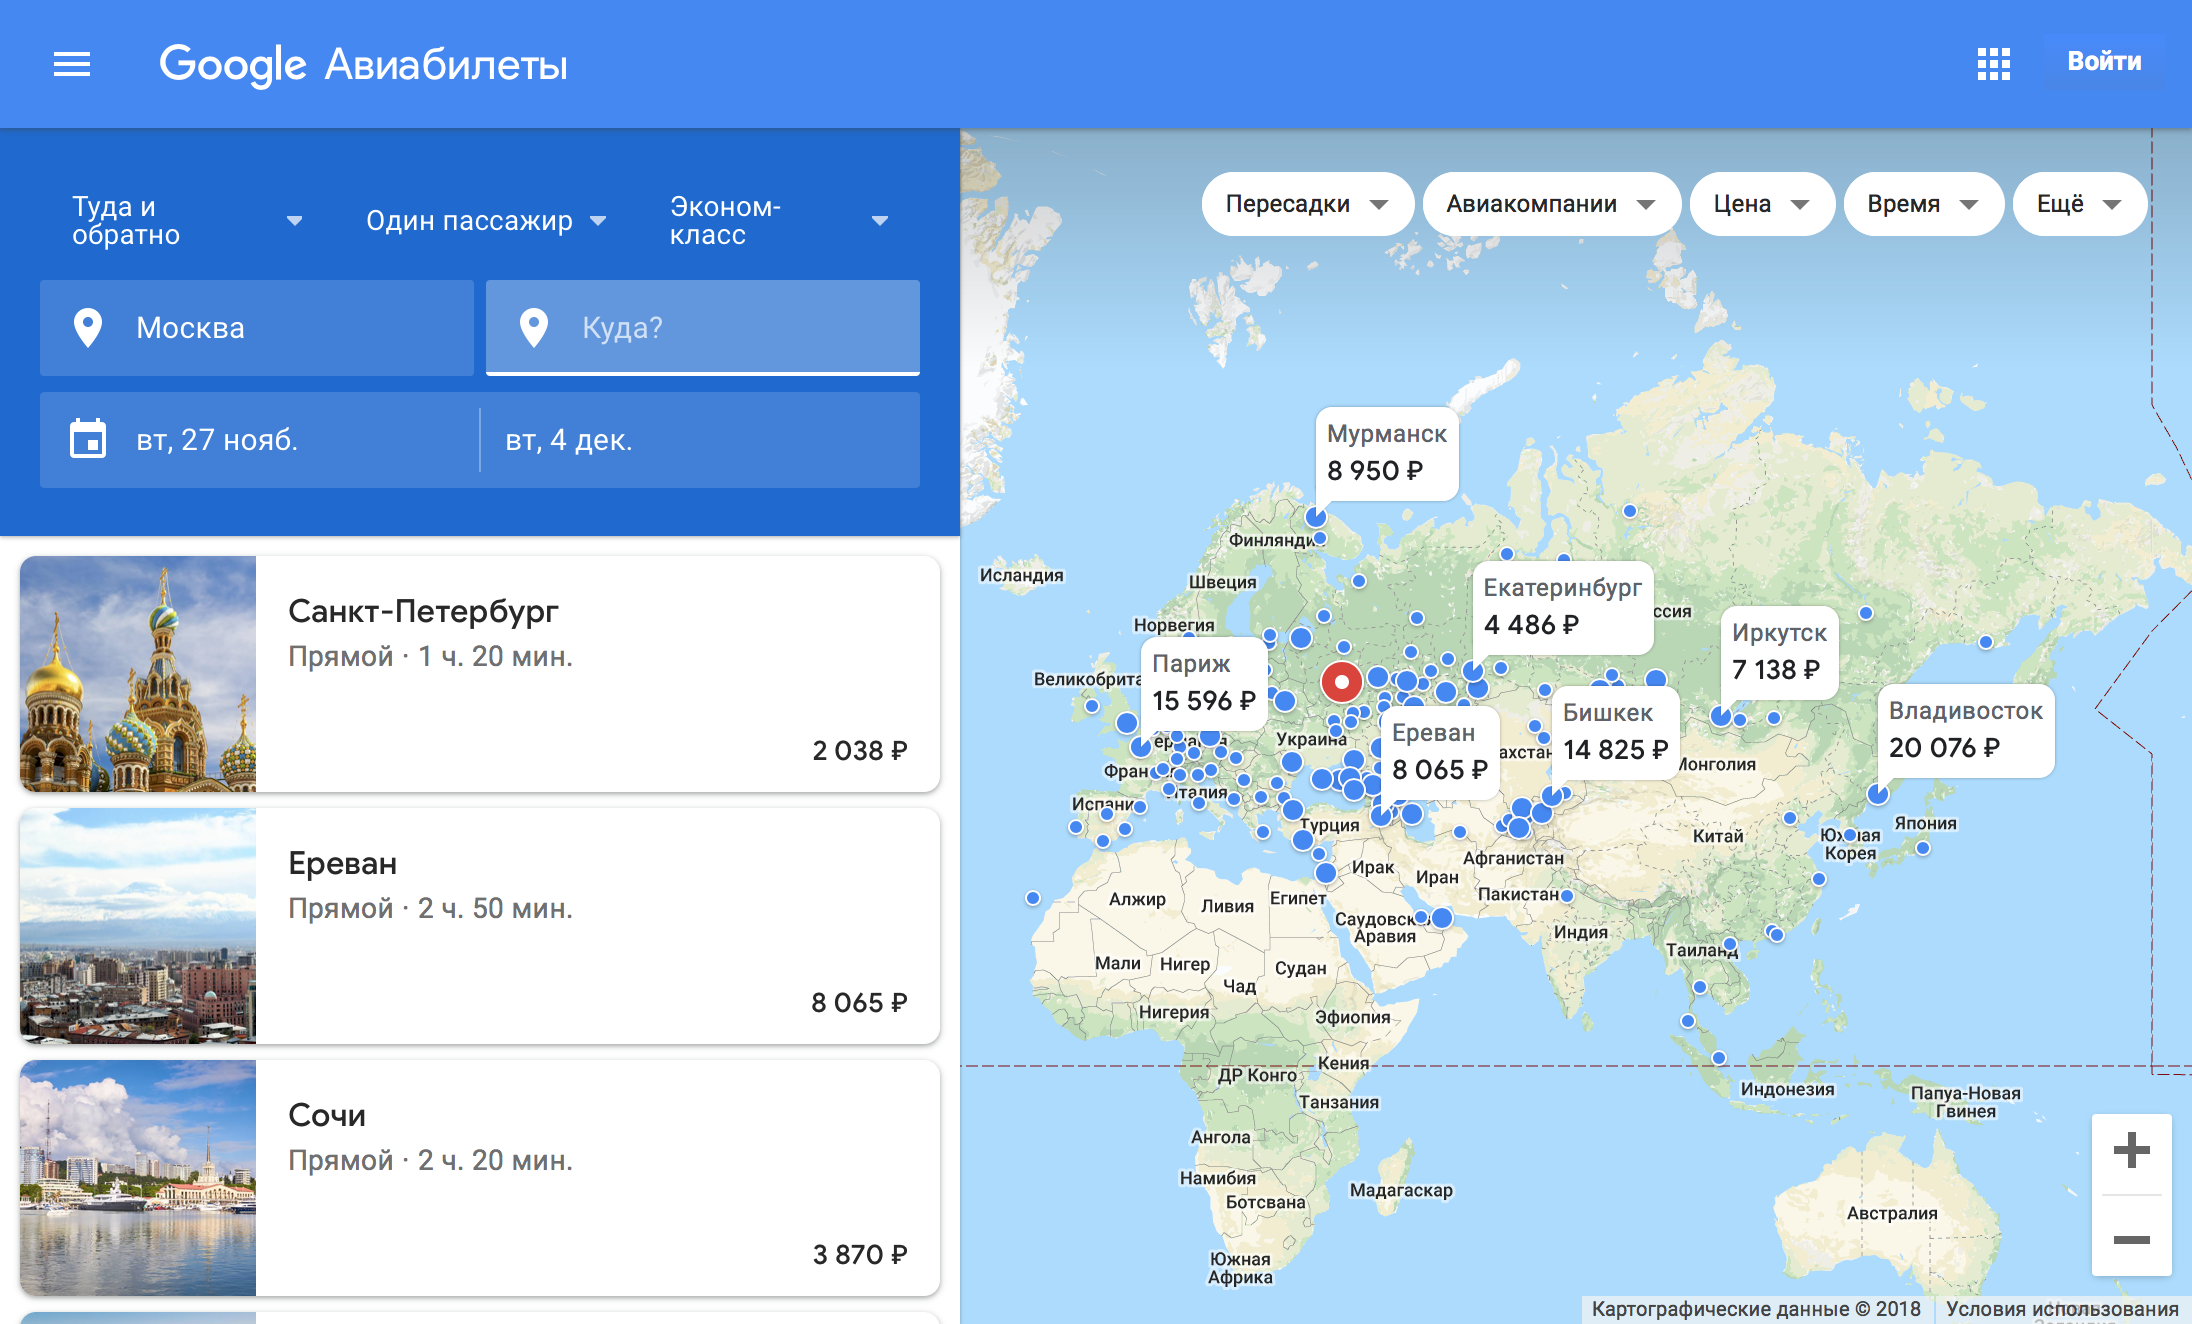Open the Ещё more filters menu
Image resolution: width=2192 pixels, height=1324 pixels.
click(x=2078, y=204)
